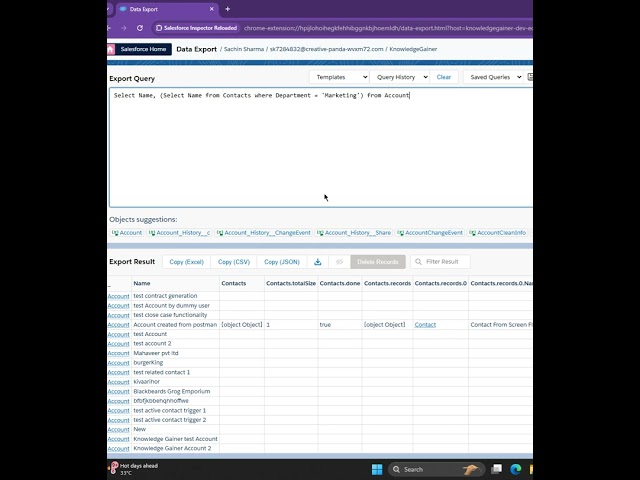
Task: Click the Delete Records button
Action: (378, 262)
